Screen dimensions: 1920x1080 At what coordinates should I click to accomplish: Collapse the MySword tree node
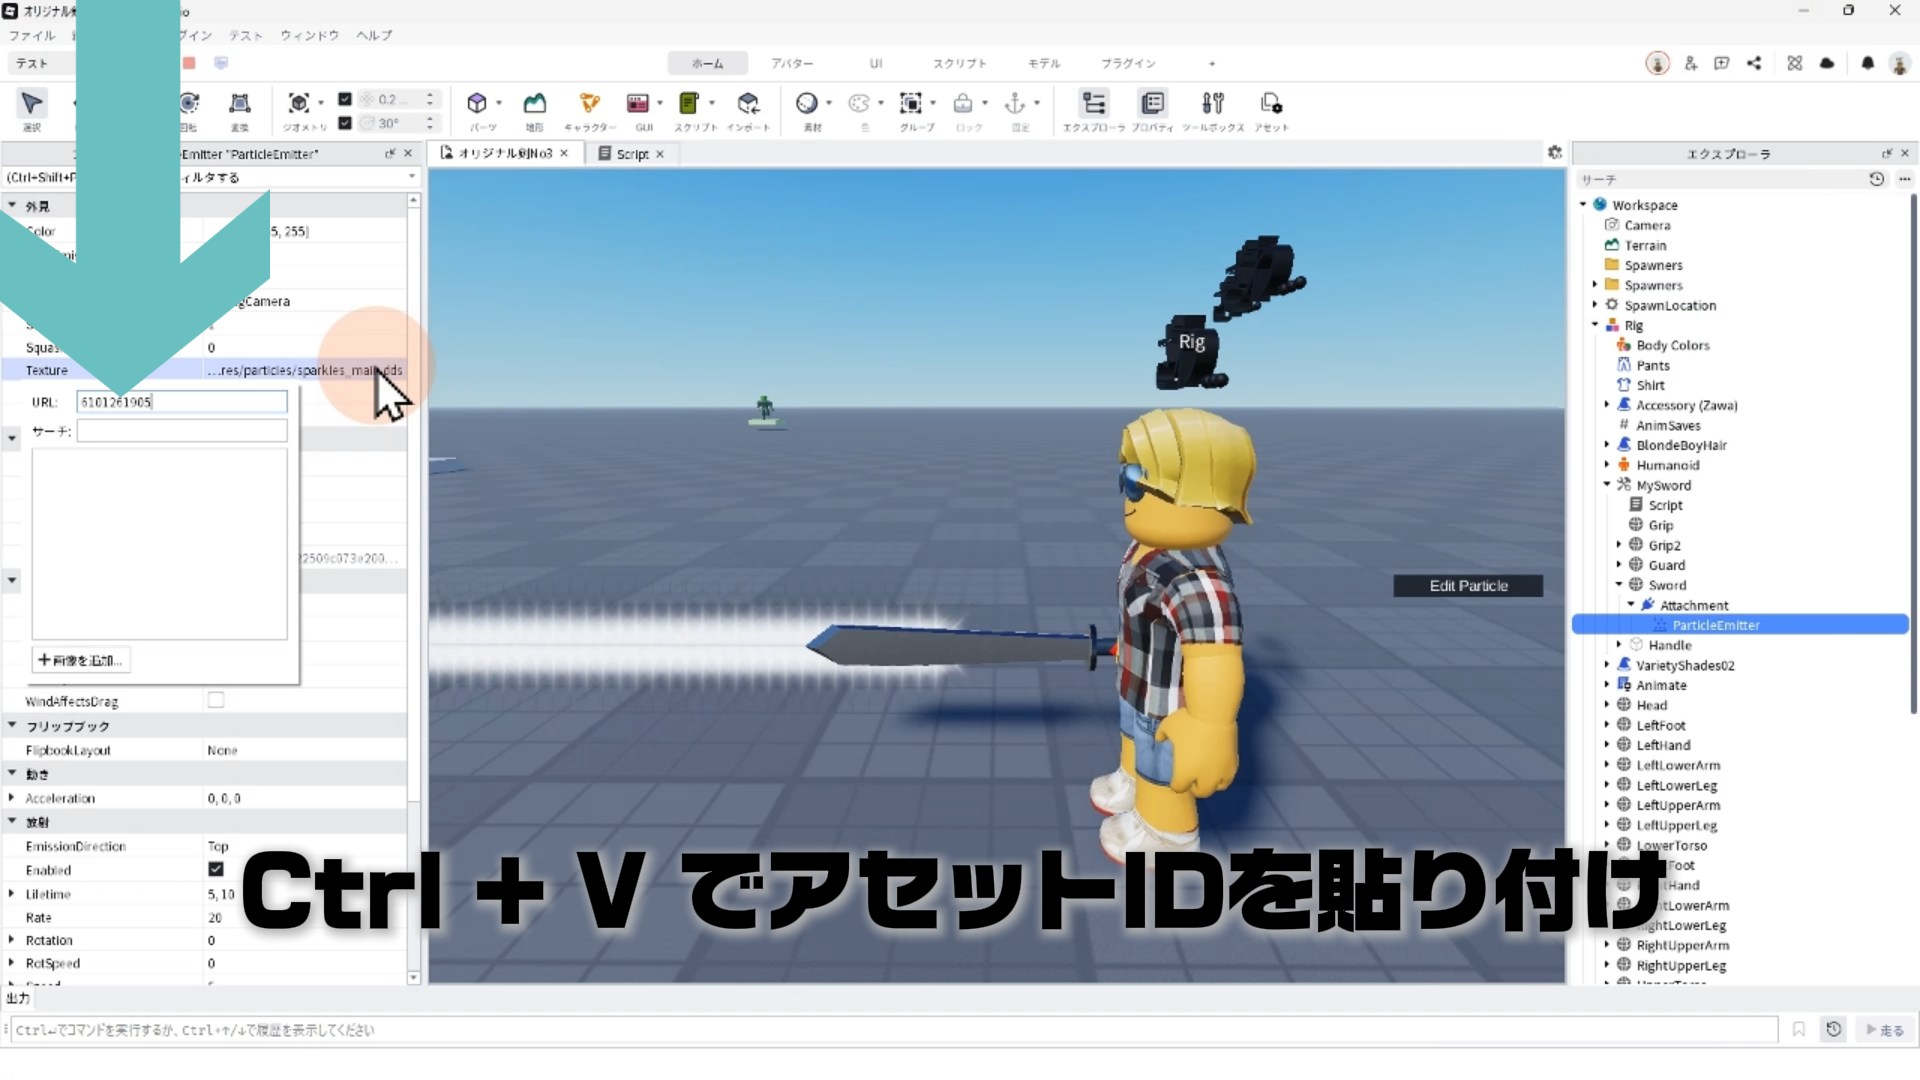pos(1607,485)
